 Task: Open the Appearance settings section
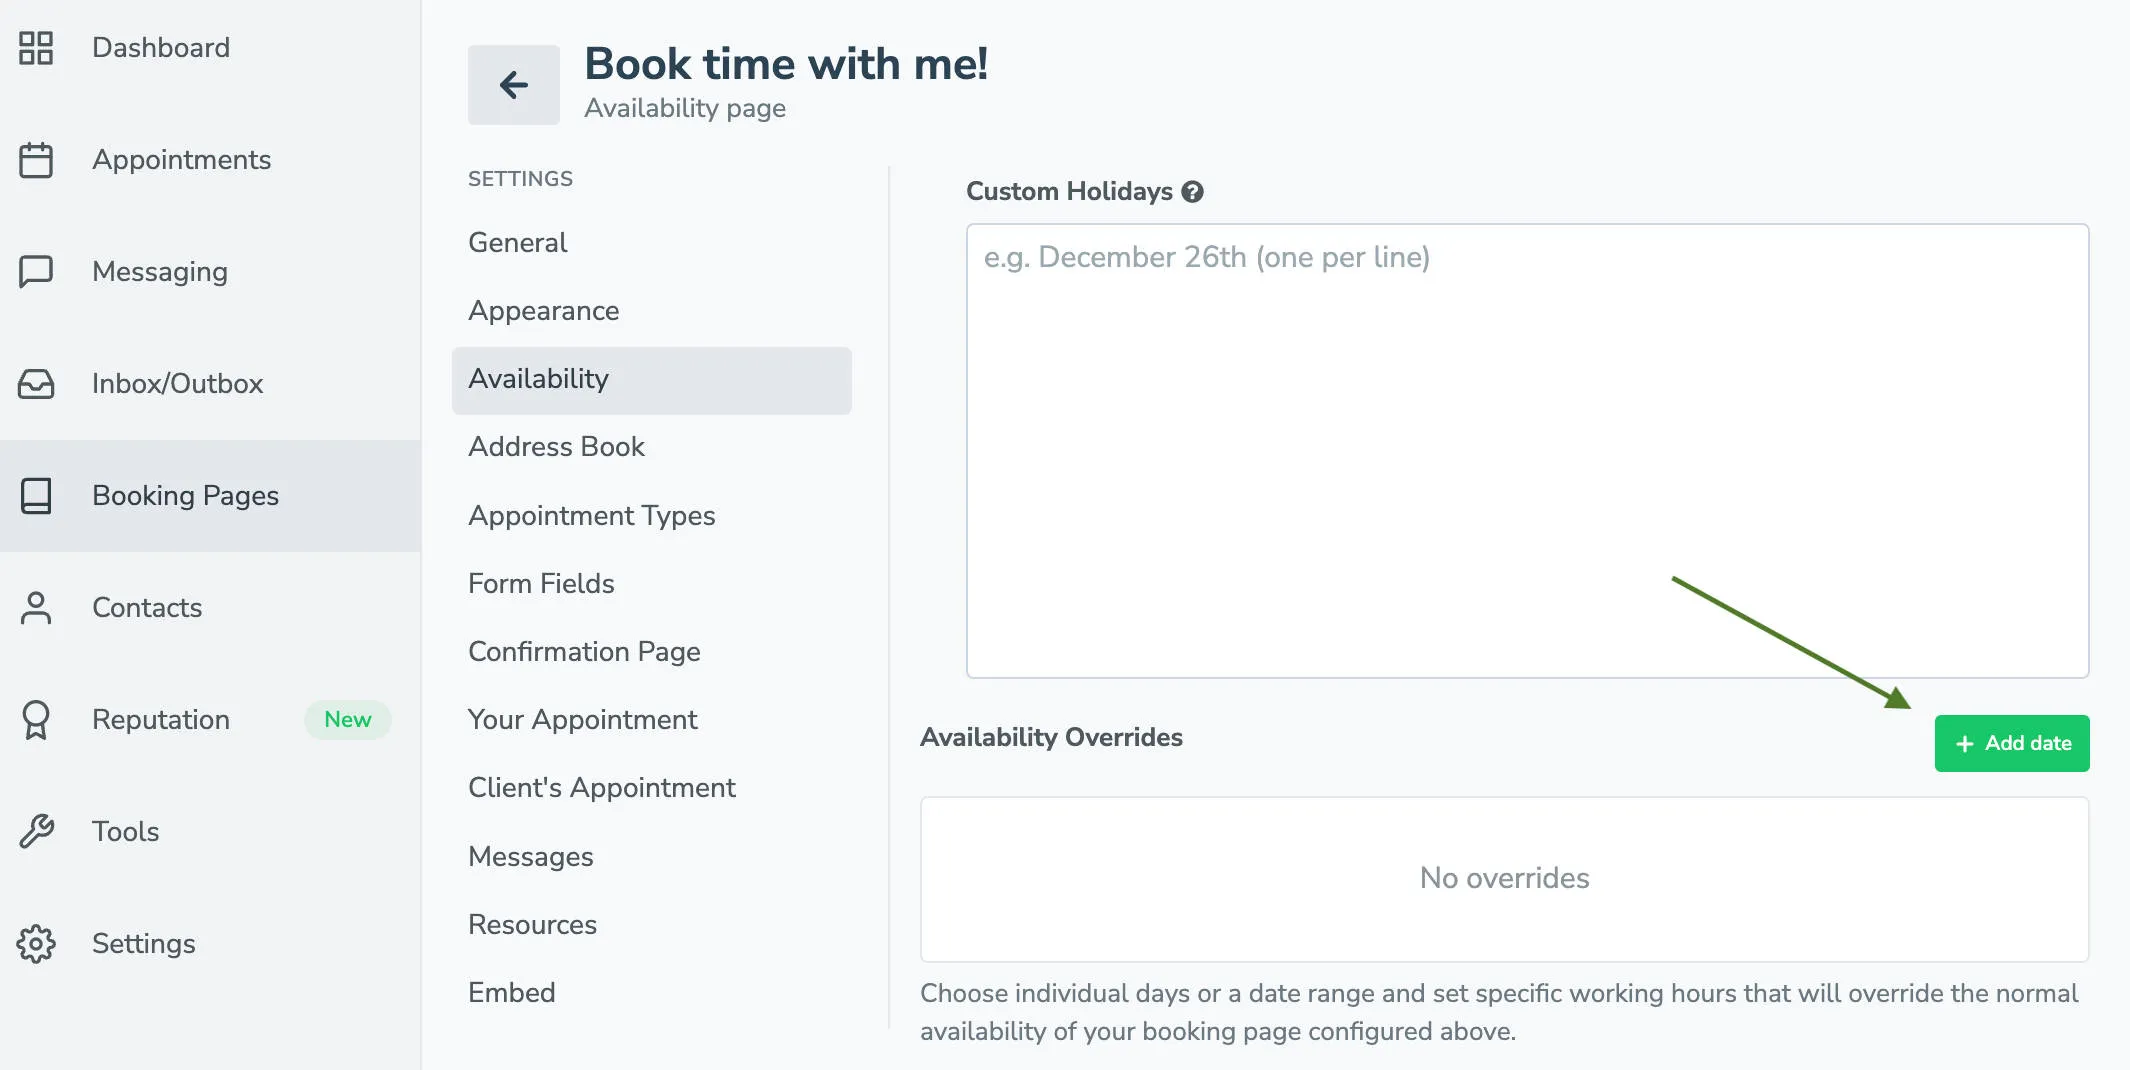(x=543, y=310)
